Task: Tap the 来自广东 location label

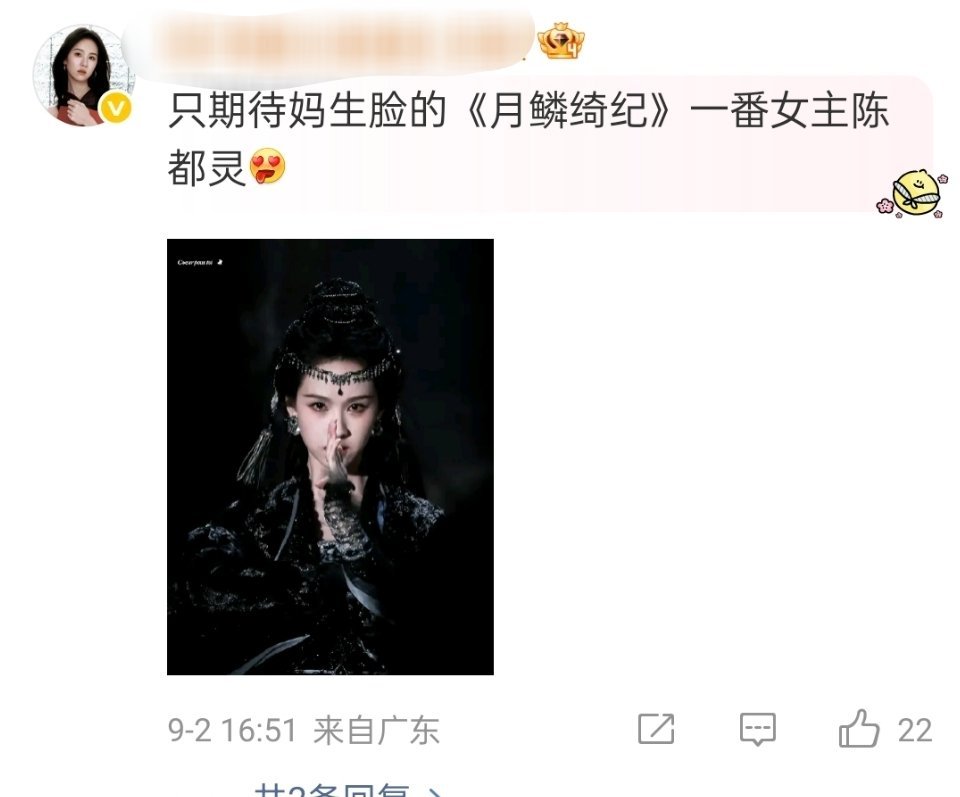Action: pos(377,730)
